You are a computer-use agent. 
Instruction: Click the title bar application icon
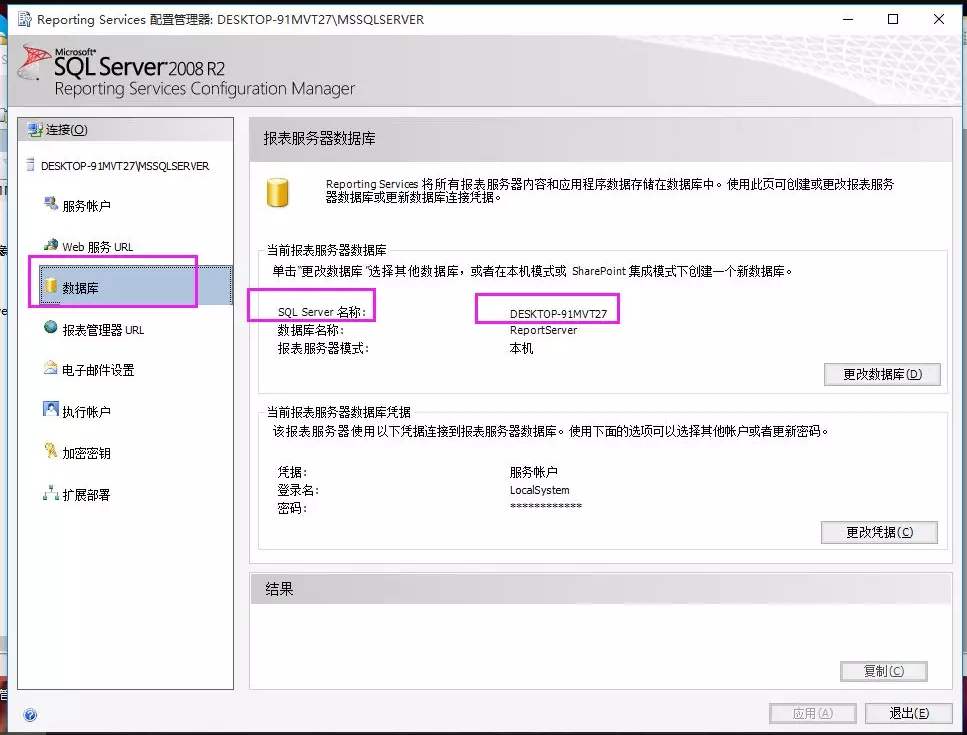tap(25, 19)
